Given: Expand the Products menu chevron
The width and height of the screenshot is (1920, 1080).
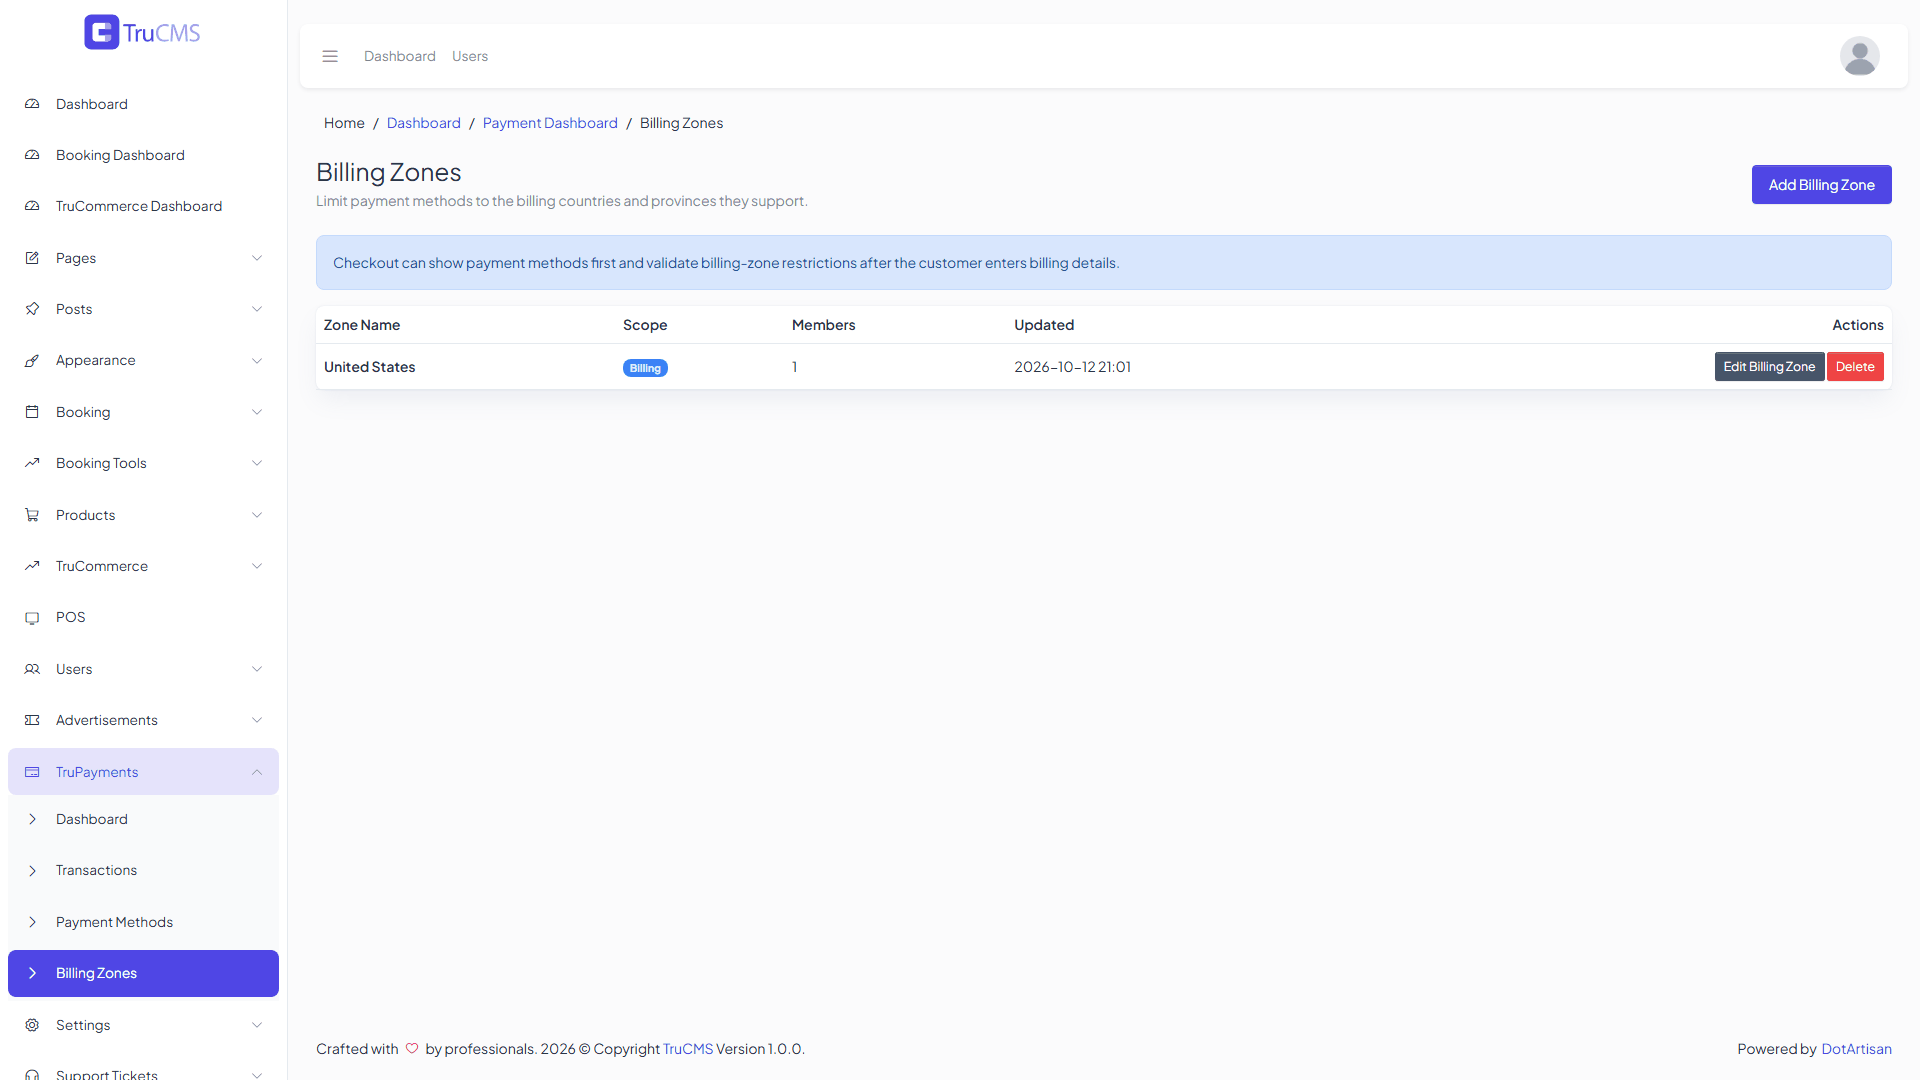Looking at the screenshot, I should pyautogui.click(x=257, y=515).
